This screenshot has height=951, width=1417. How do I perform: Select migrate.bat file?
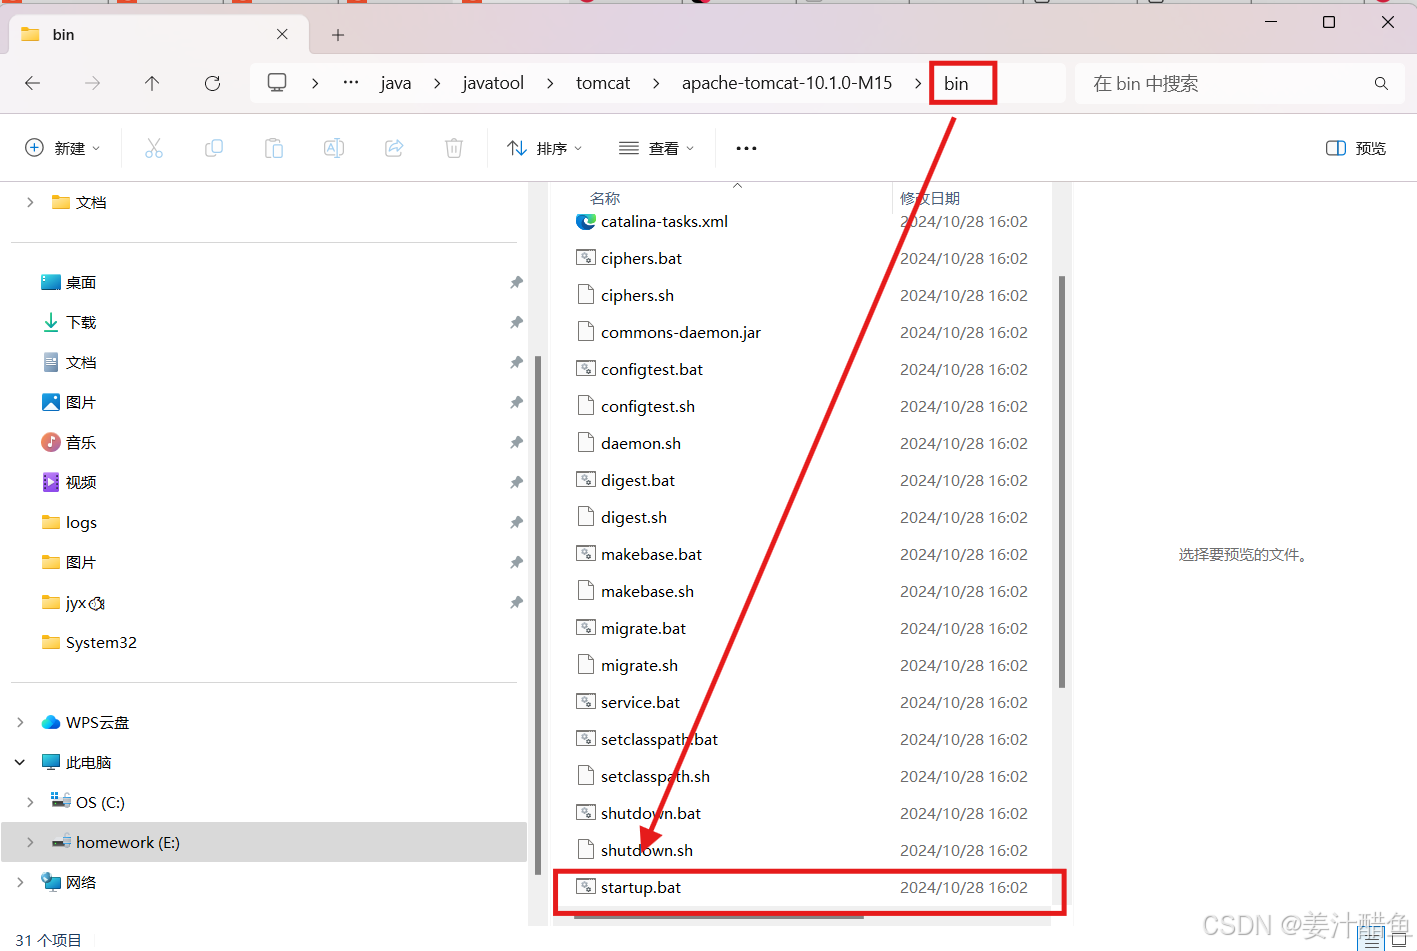click(643, 628)
